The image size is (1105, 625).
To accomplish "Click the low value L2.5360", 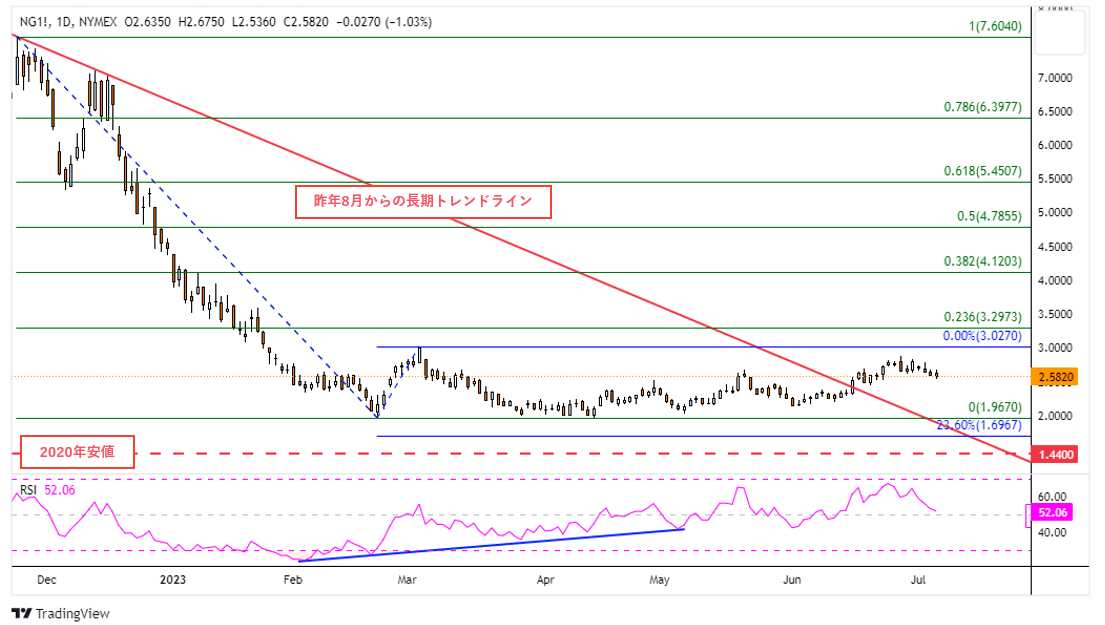I will (254, 22).
